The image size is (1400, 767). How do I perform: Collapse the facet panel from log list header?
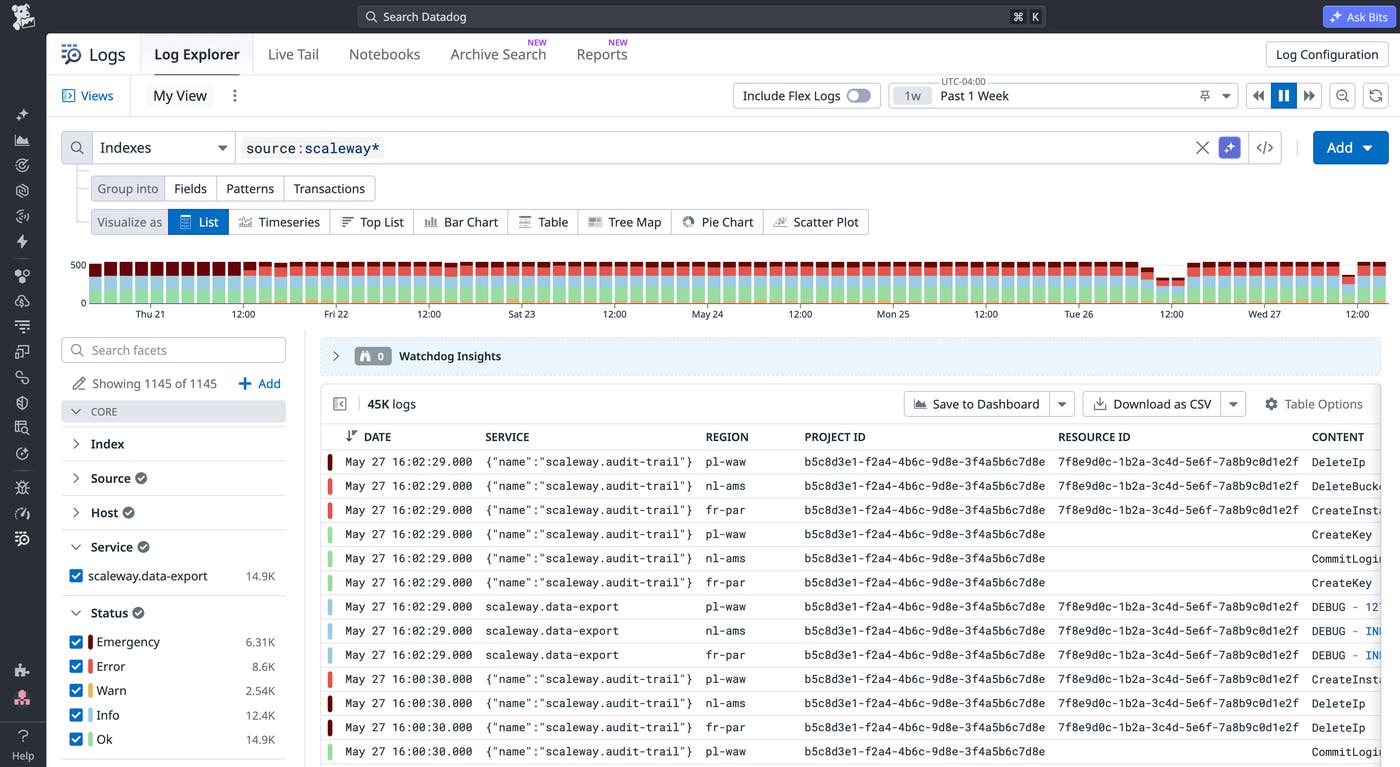[340, 404]
